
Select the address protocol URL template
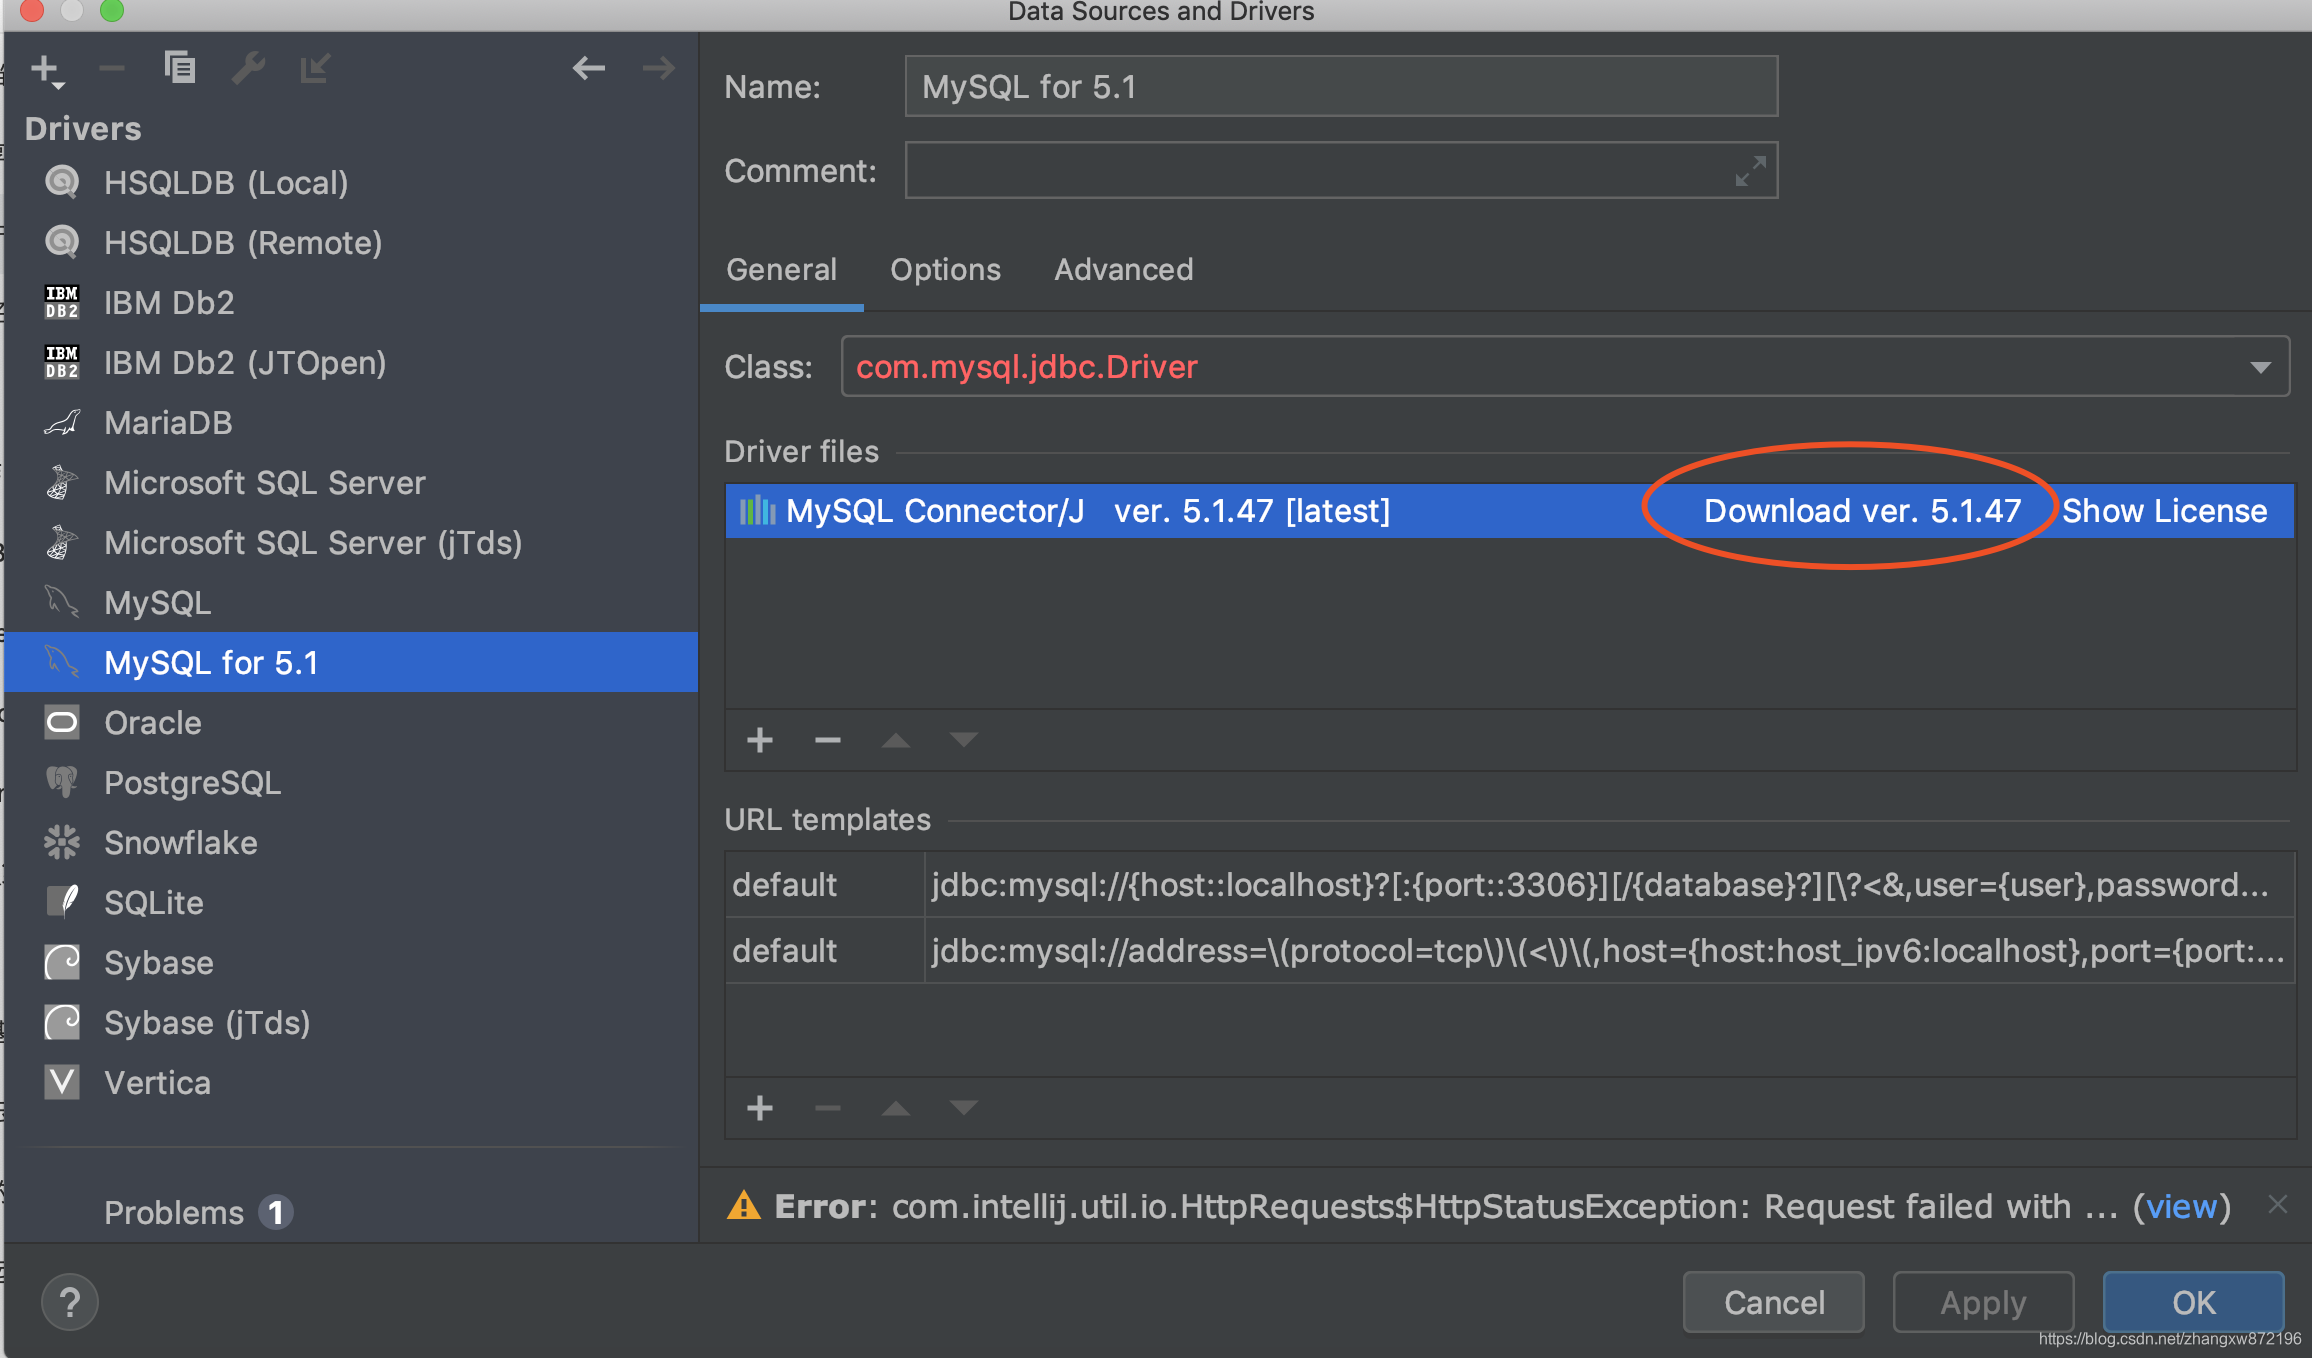click(1510, 951)
